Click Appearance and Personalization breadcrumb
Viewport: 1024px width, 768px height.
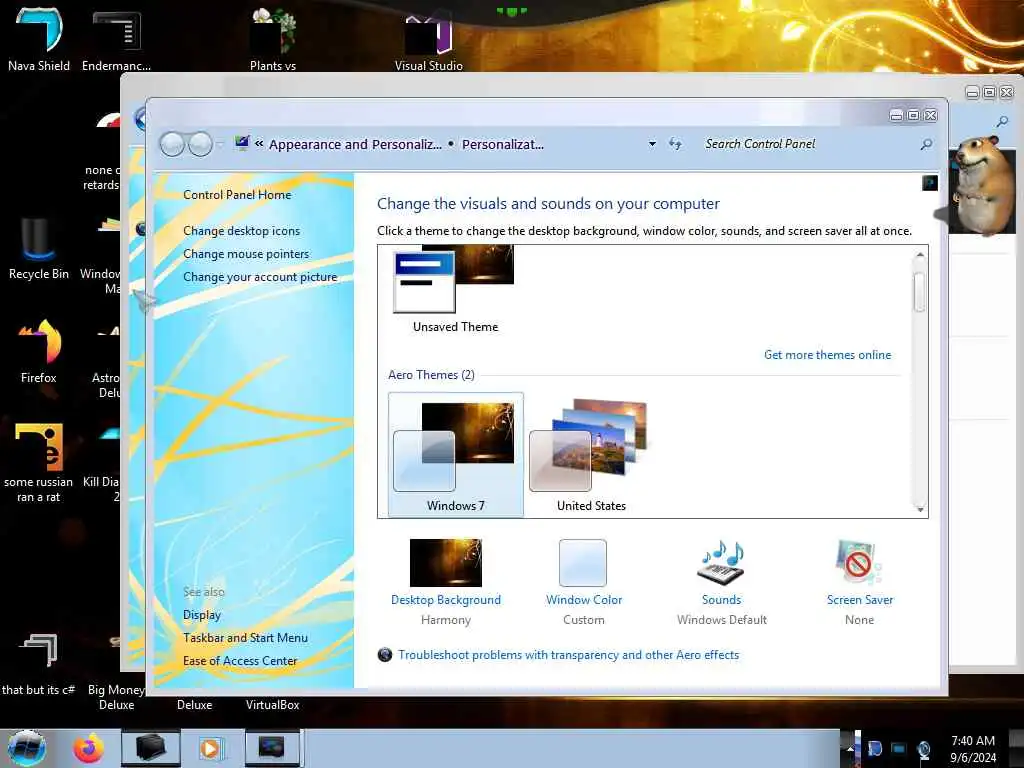pyautogui.click(x=355, y=144)
